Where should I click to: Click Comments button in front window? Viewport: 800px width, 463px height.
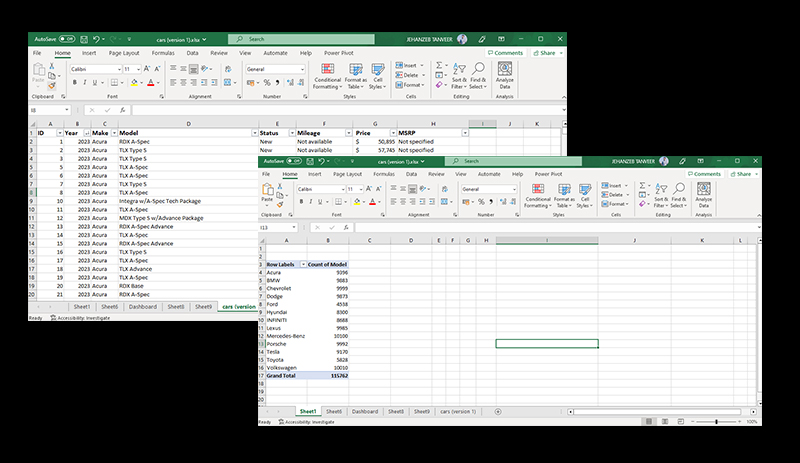(x=704, y=174)
